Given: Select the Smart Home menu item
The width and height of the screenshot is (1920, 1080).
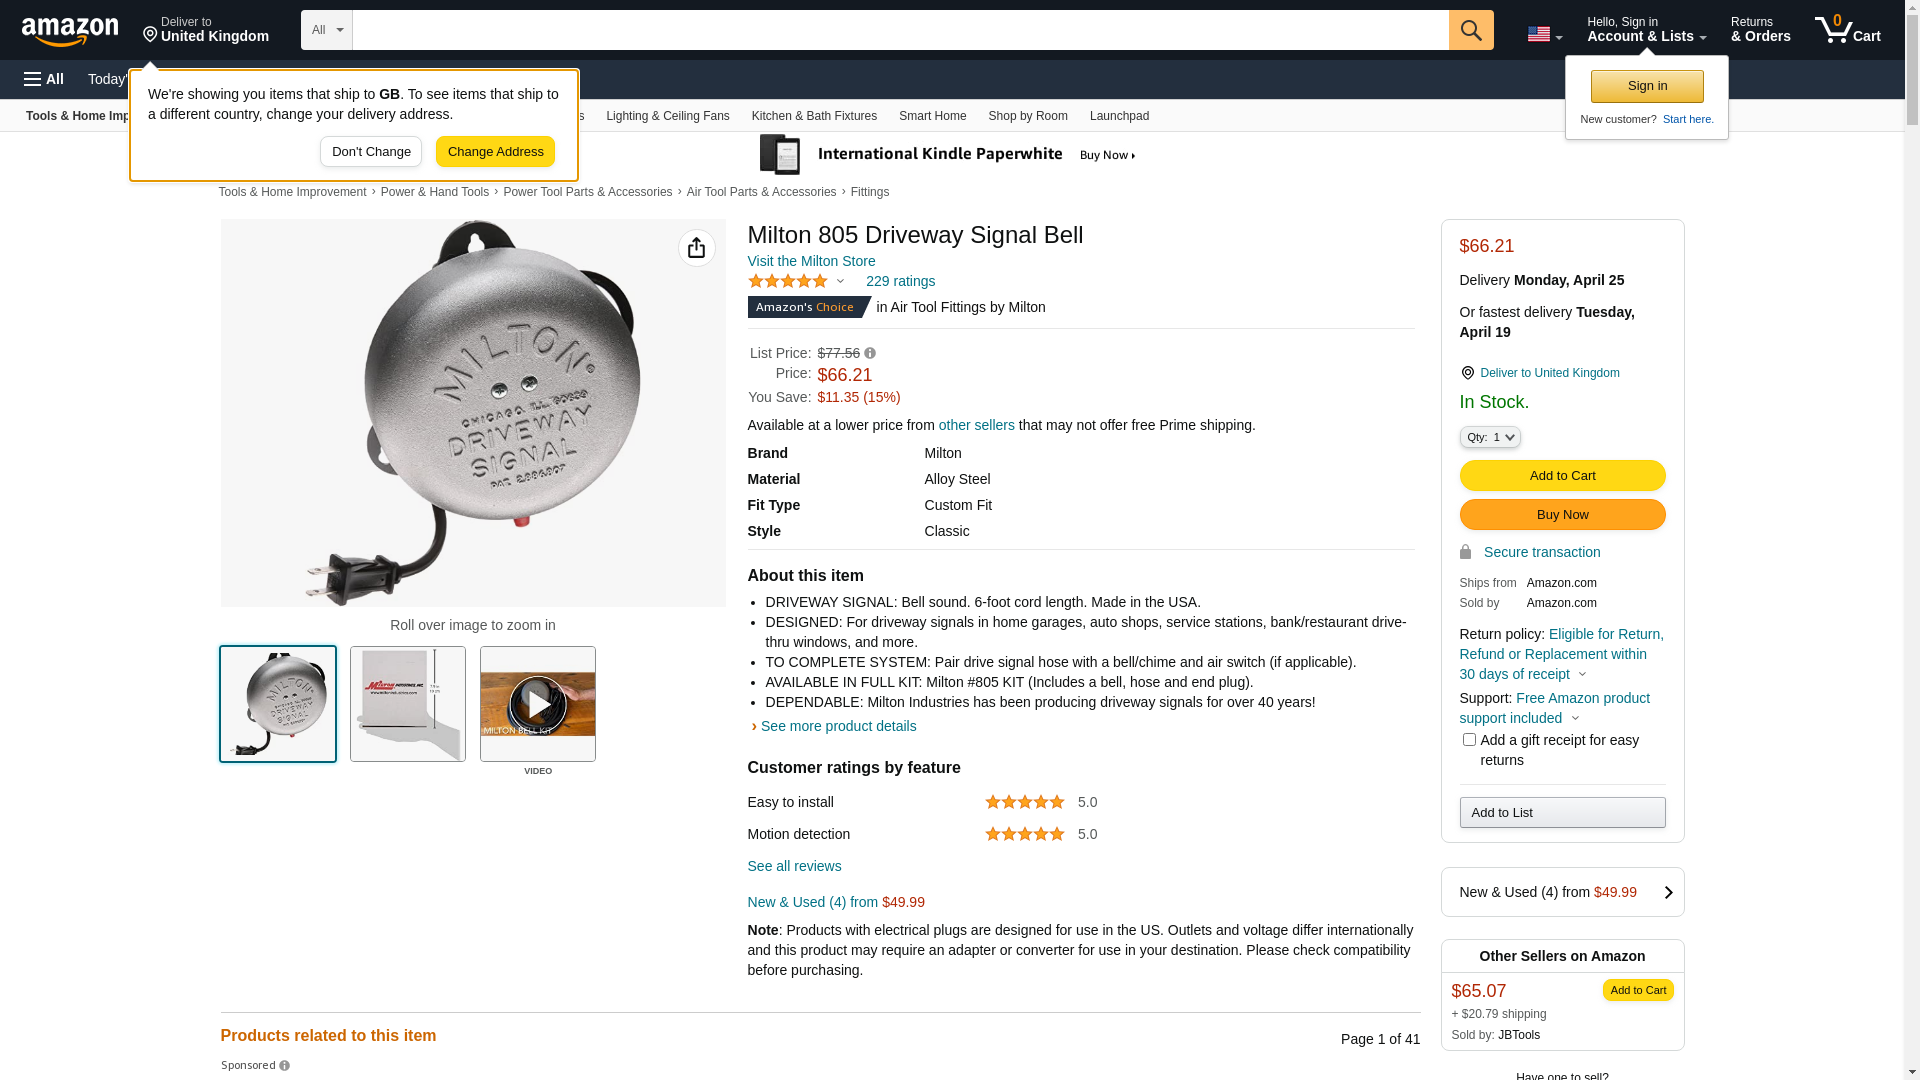Looking at the screenshot, I should coord(932,116).
